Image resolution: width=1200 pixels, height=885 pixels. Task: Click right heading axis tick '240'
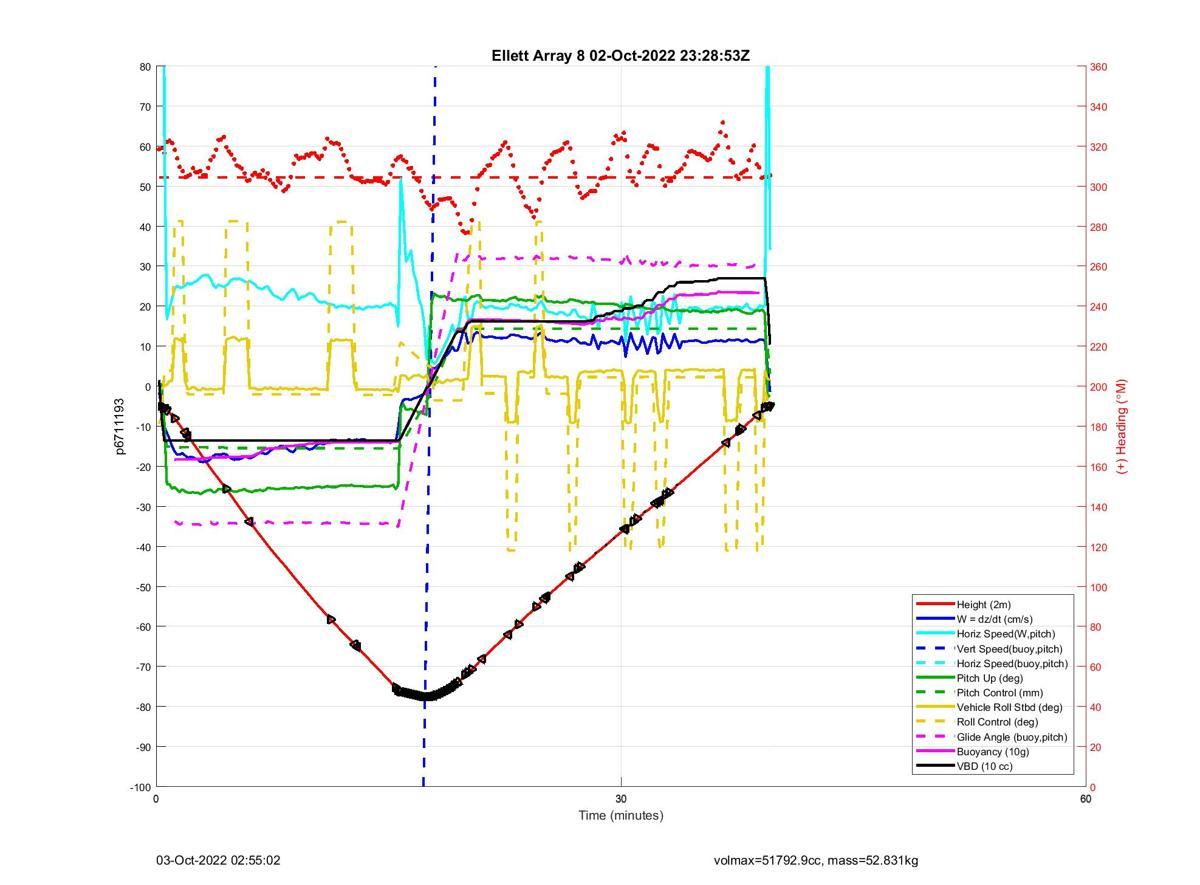click(x=1098, y=307)
